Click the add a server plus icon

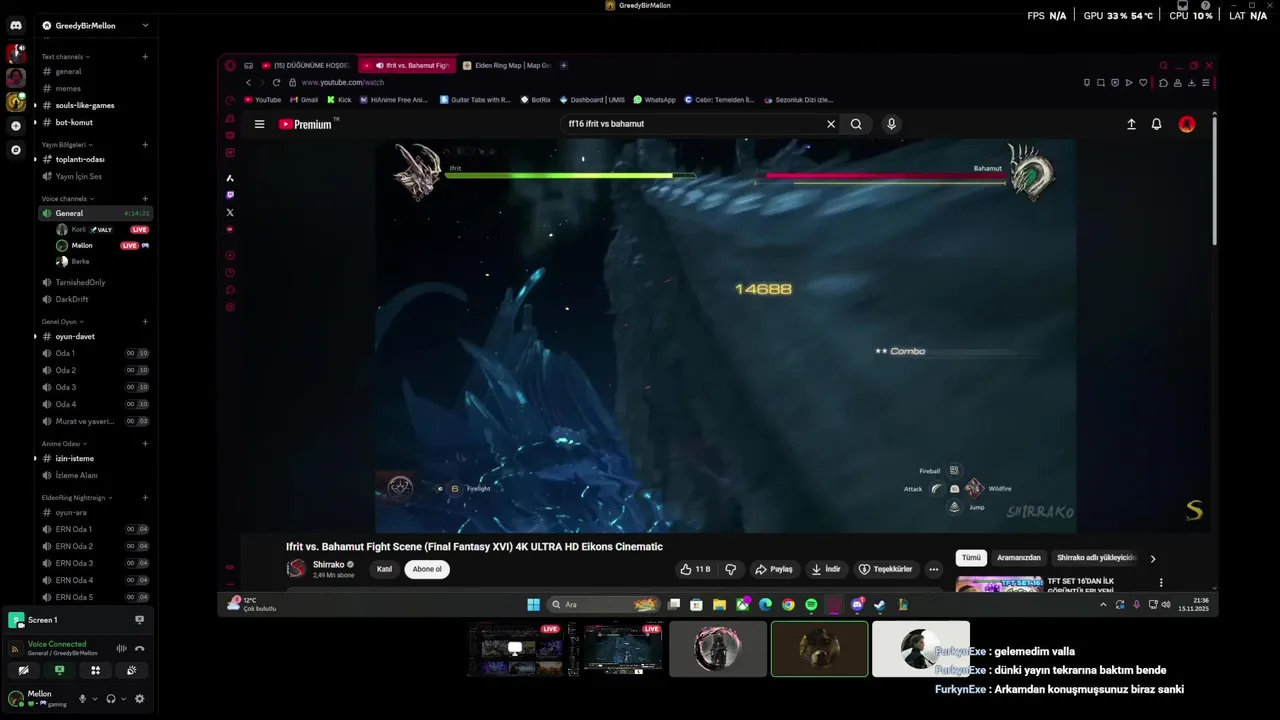(15, 126)
